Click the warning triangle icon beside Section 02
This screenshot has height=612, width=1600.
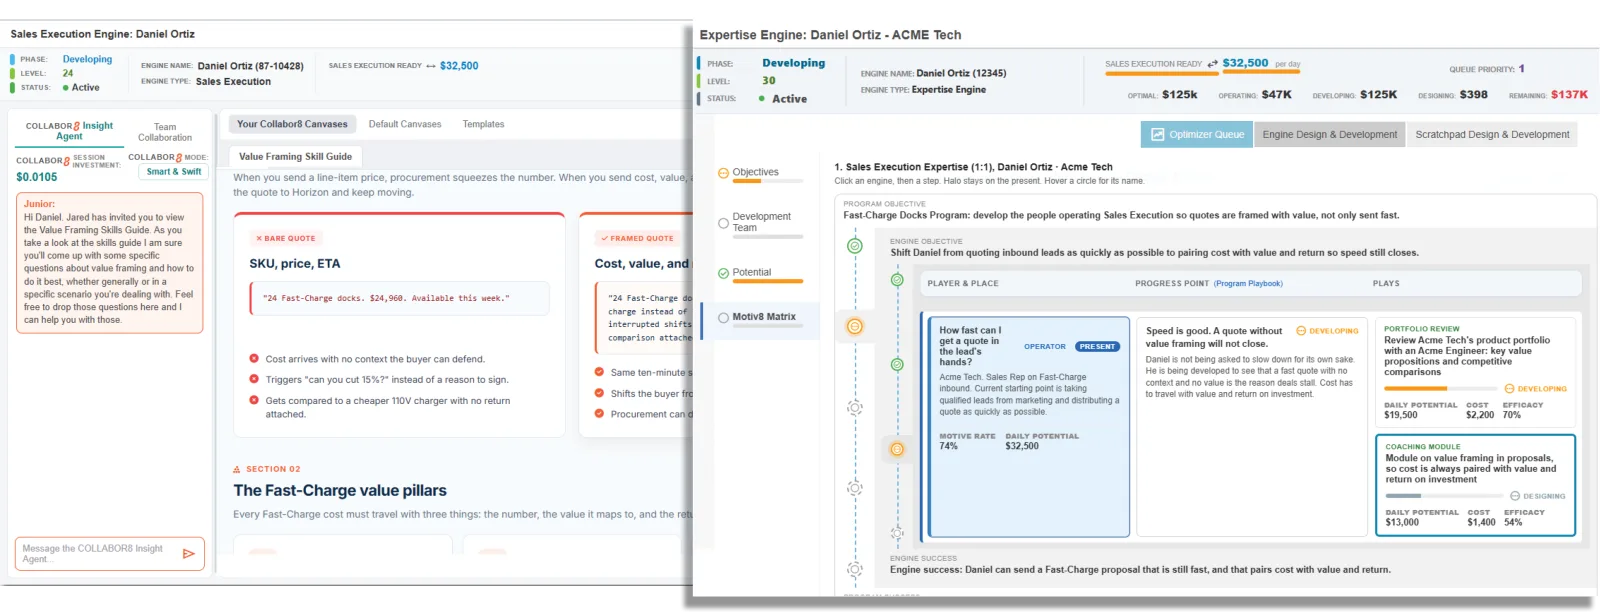(237, 469)
